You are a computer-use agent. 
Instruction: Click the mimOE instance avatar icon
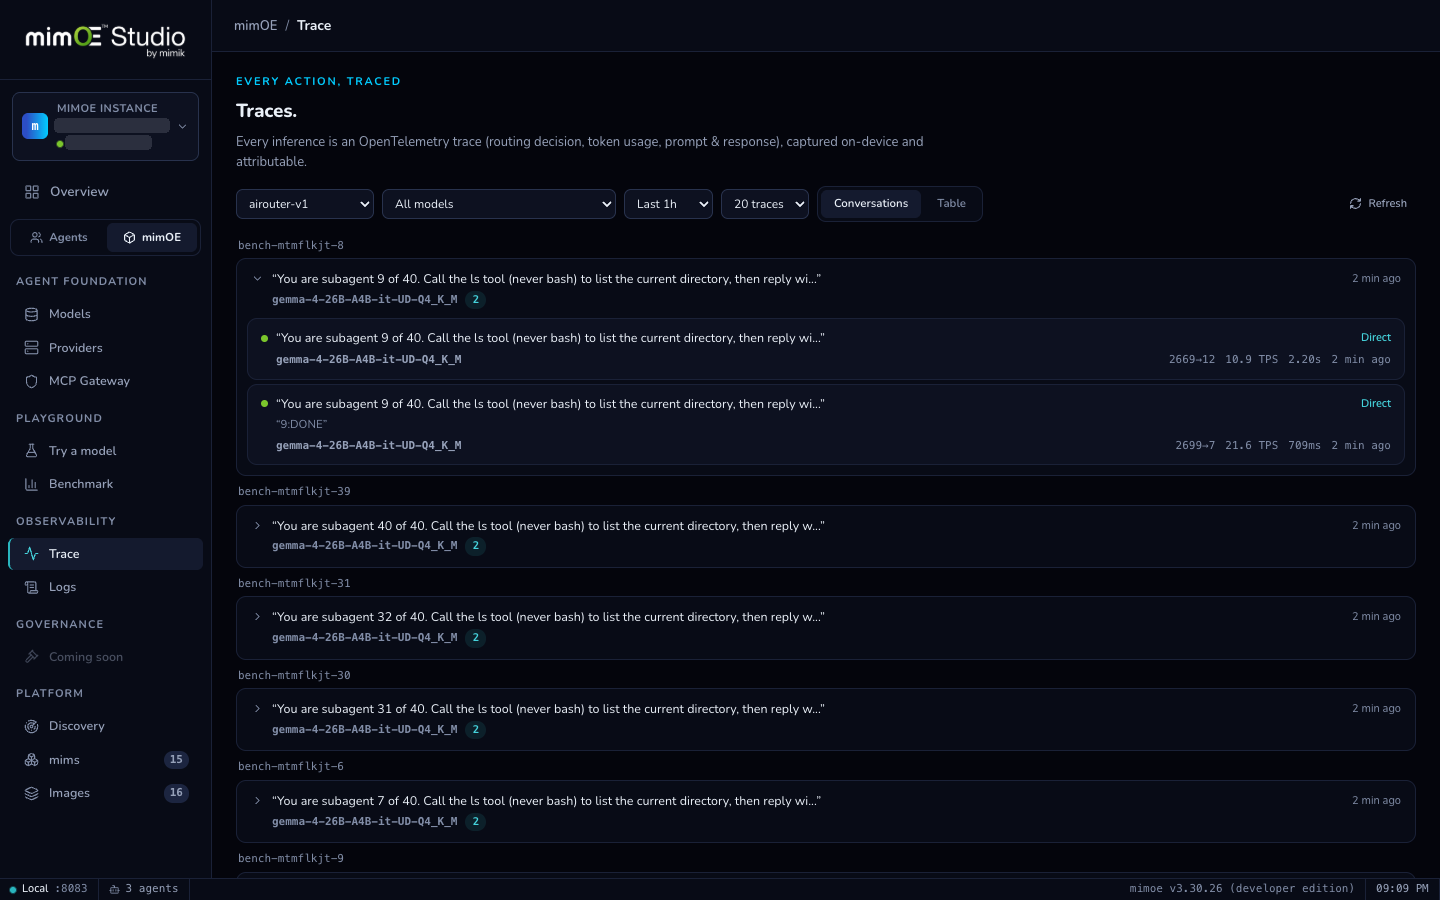[x=35, y=126]
